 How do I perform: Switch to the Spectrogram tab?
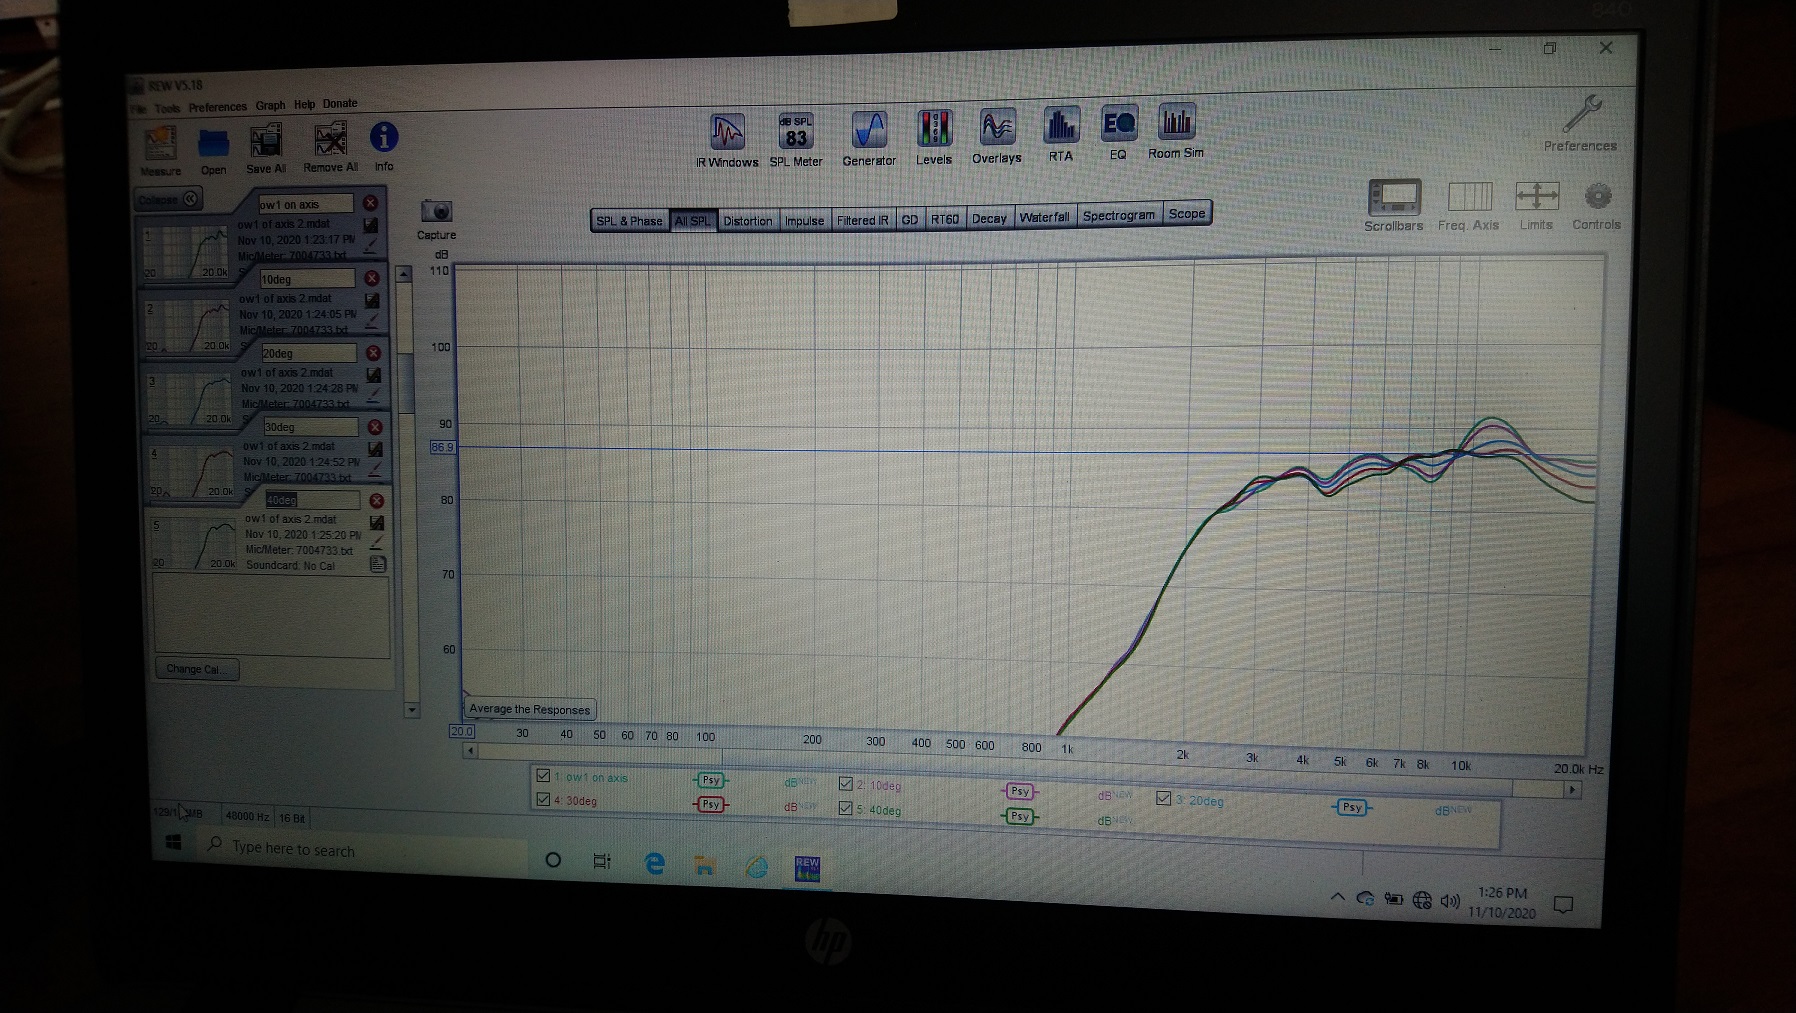(x=1119, y=215)
